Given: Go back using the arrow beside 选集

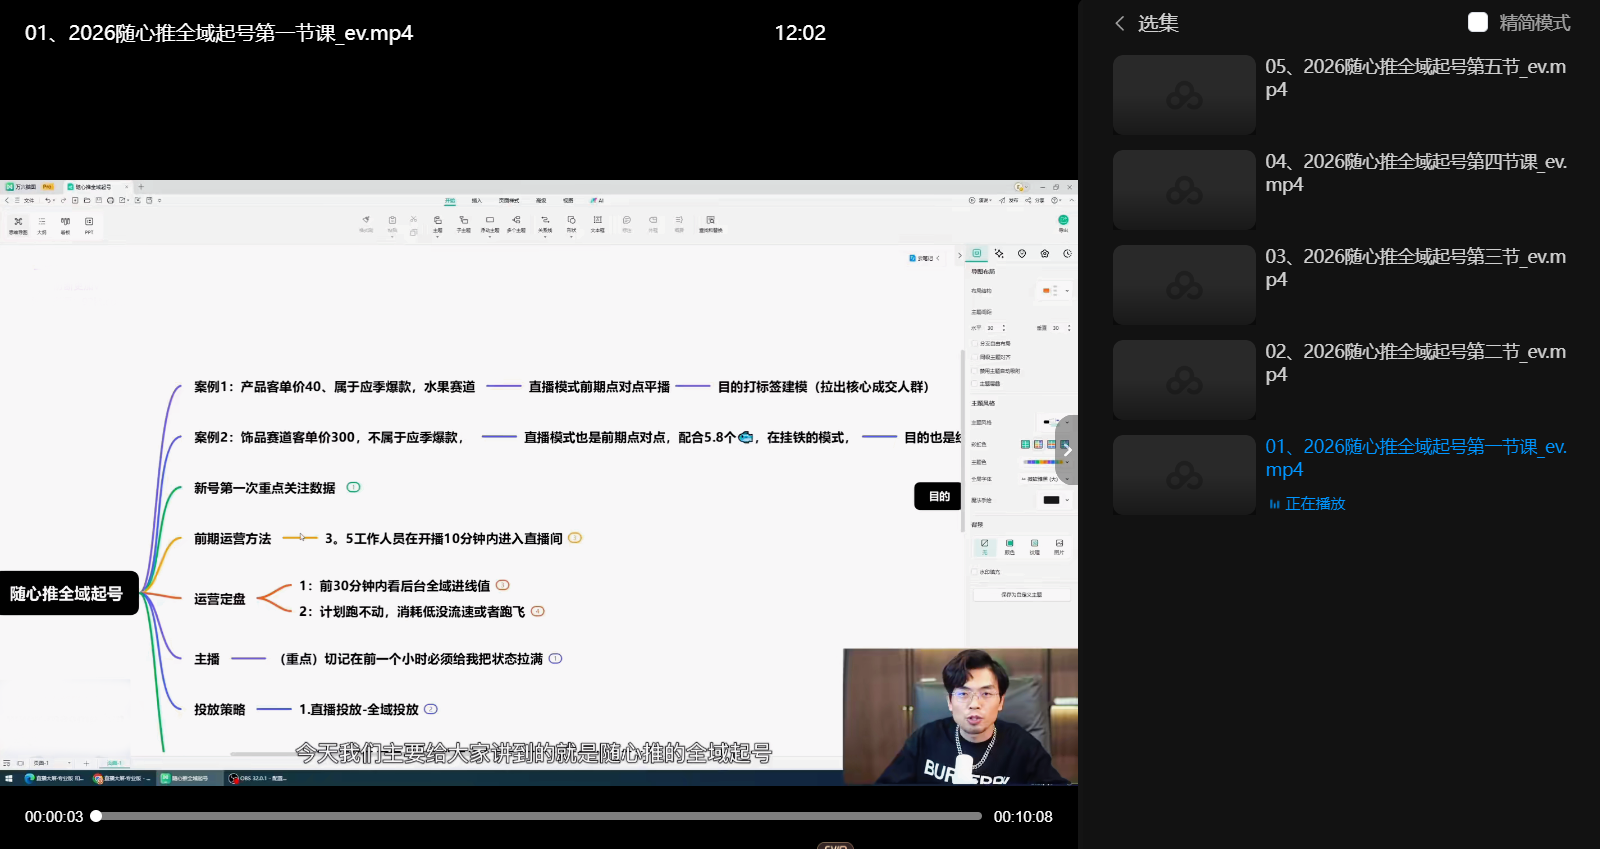Looking at the screenshot, I should click(1120, 23).
